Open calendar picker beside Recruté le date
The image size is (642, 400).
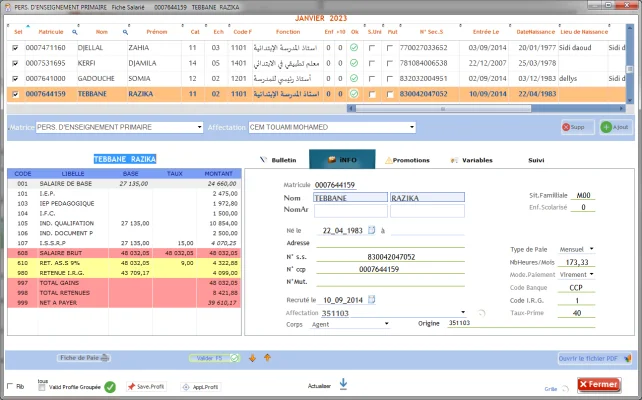point(371,299)
